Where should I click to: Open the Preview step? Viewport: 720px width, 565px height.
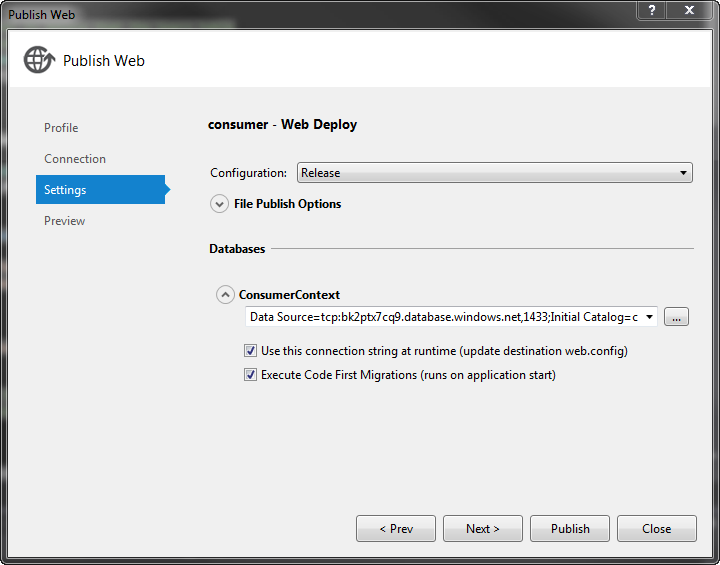point(65,221)
